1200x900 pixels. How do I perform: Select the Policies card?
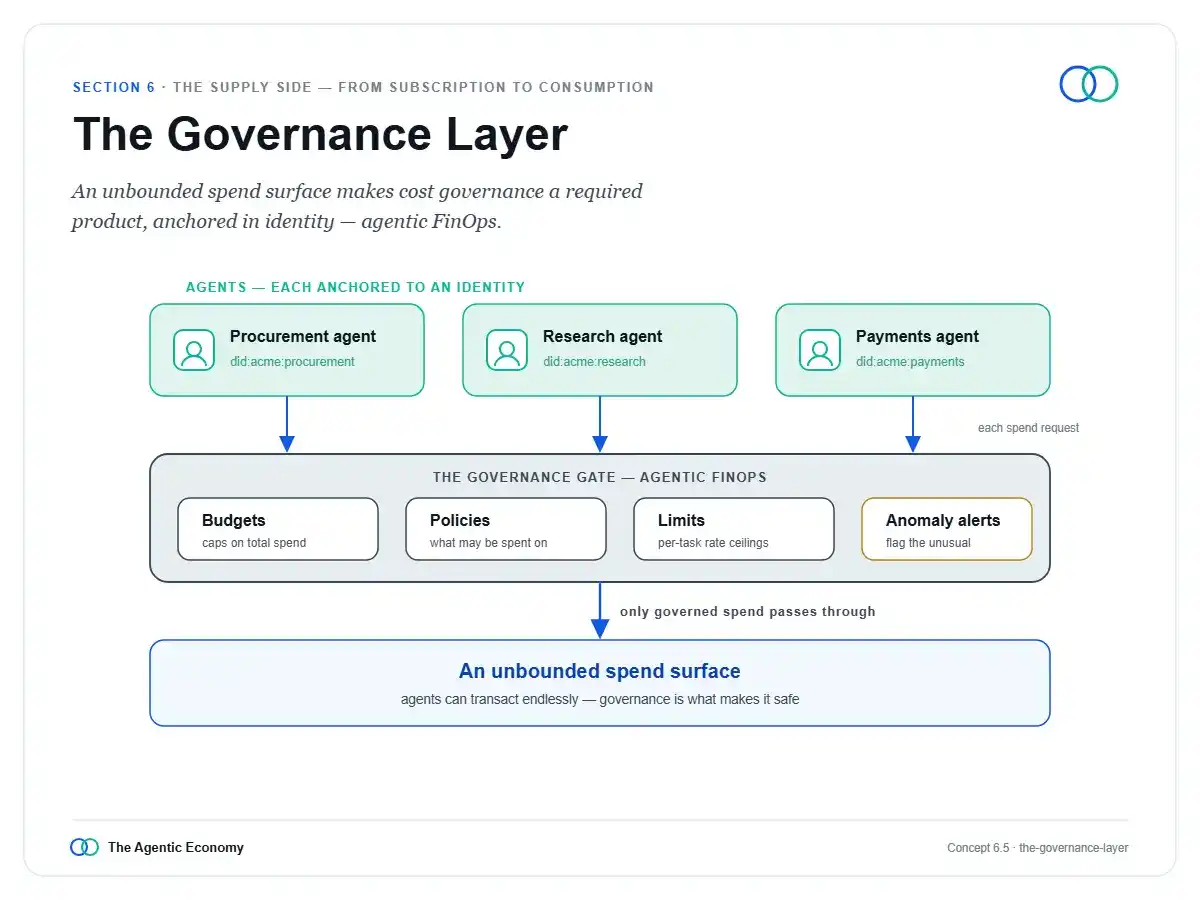click(506, 529)
